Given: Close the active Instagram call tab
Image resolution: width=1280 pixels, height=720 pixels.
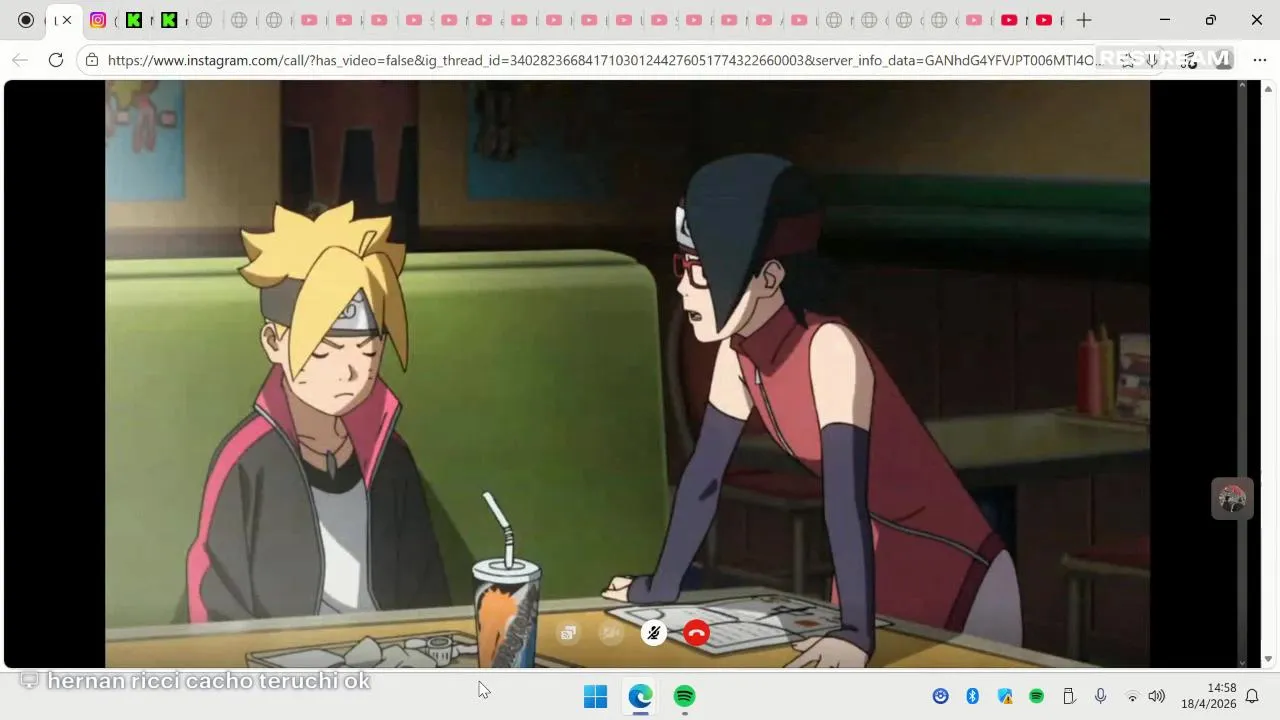Looking at the screenshot, I should point(67,20).
